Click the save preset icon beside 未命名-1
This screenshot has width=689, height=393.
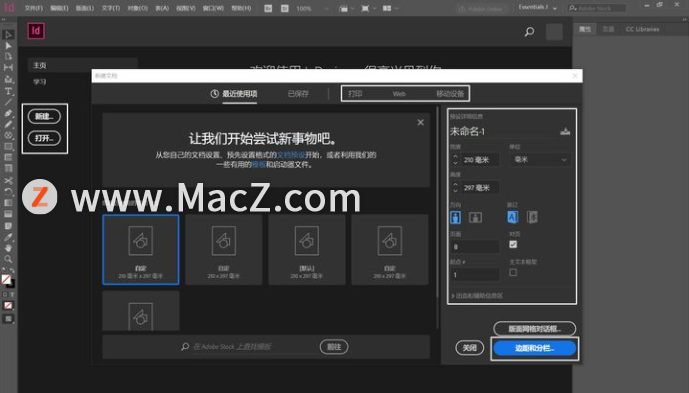pos(565,131)
